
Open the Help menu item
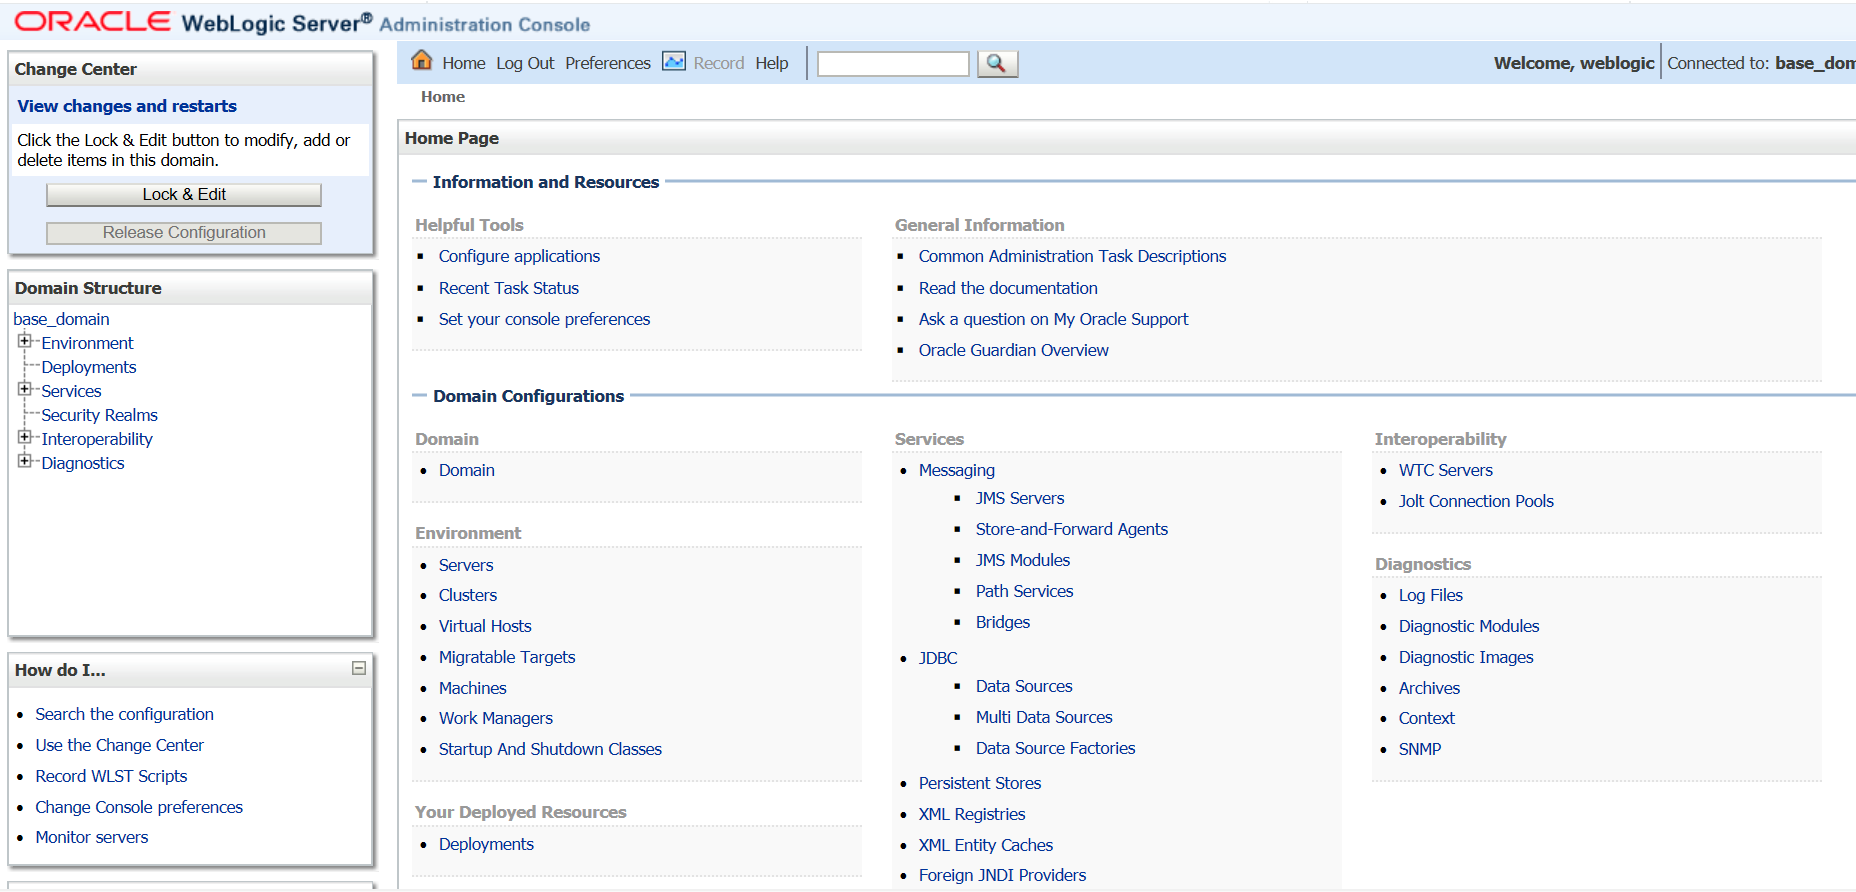tap(771, 63)
